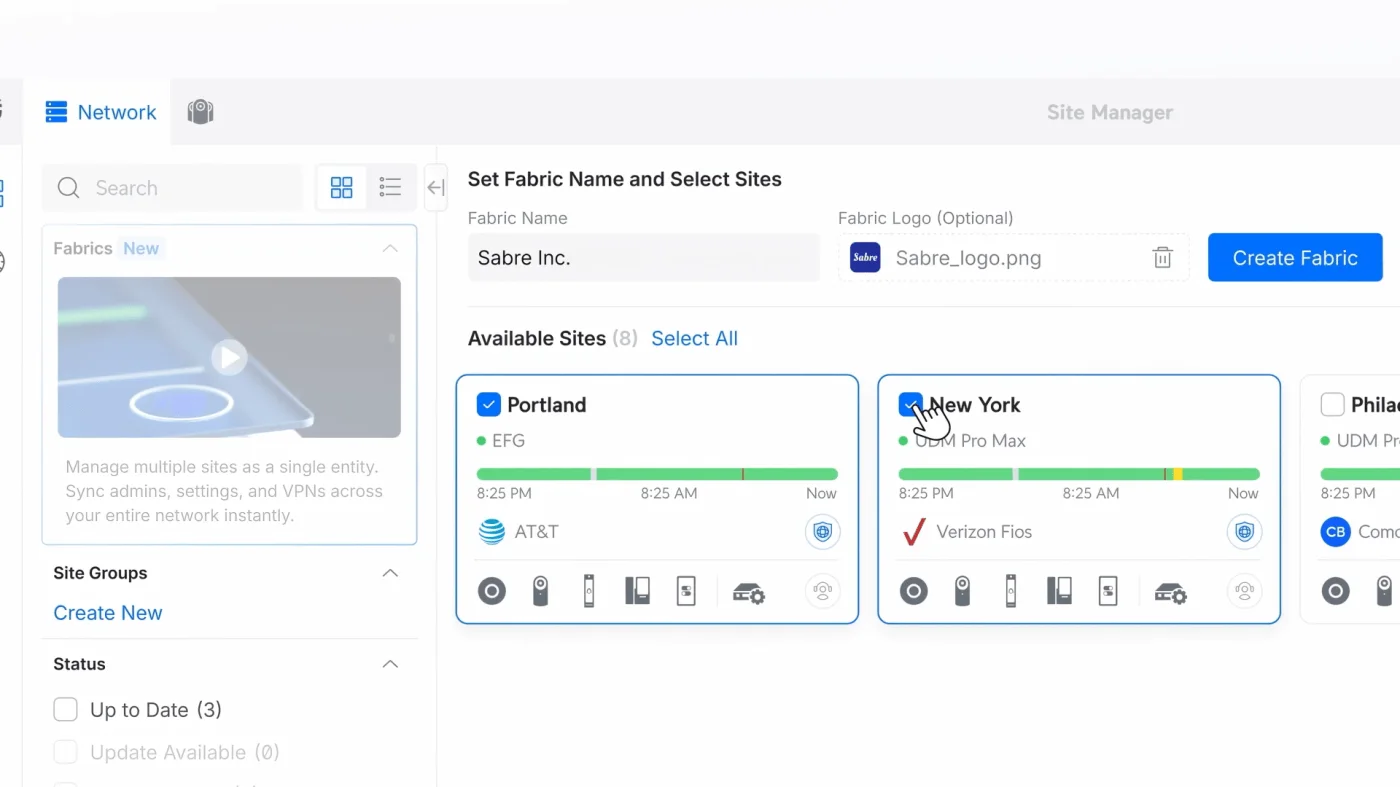Play the Fabrics intro video
Screen dimensions: 1400x787
click(x=229, y=357)
